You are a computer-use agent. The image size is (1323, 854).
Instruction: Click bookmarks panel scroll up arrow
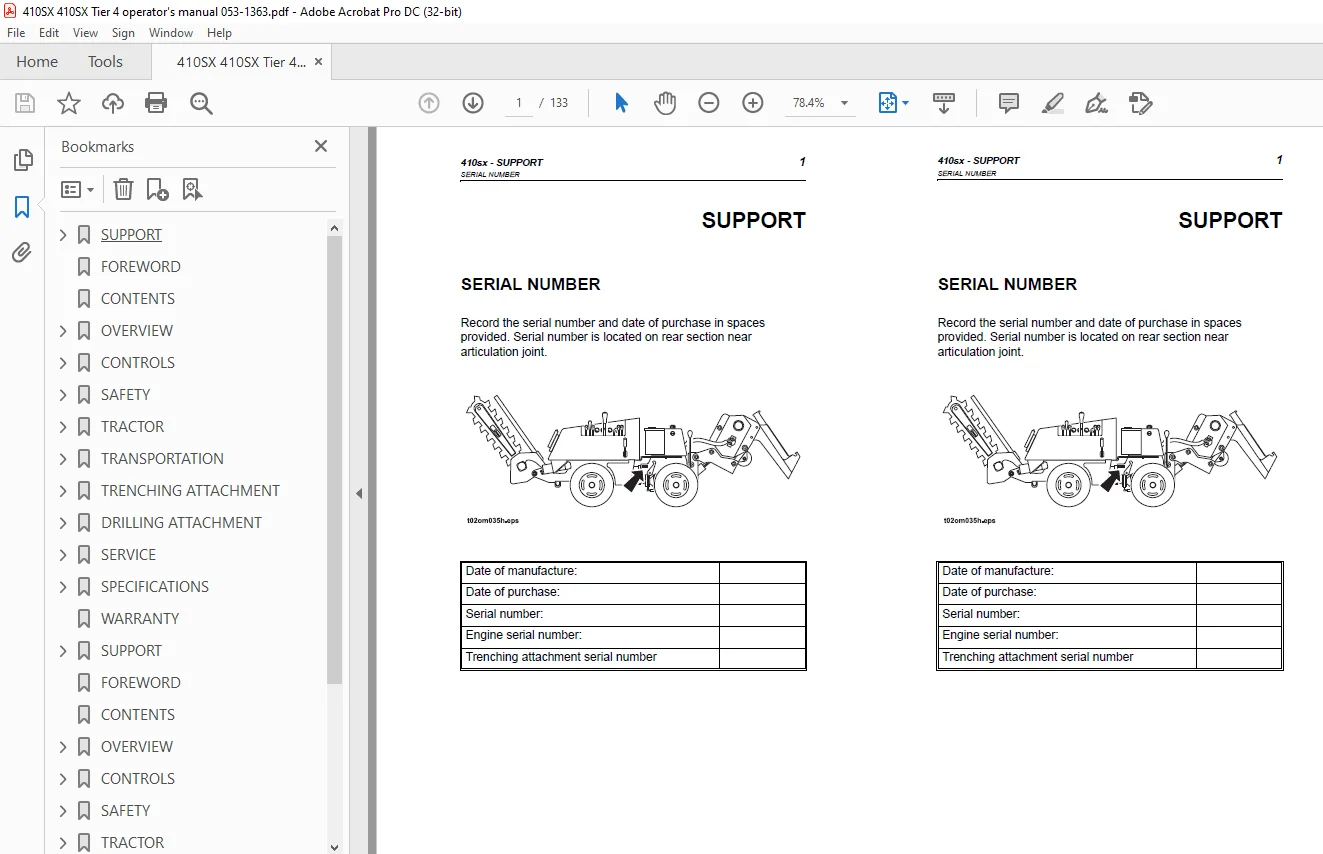pos(335,228)
